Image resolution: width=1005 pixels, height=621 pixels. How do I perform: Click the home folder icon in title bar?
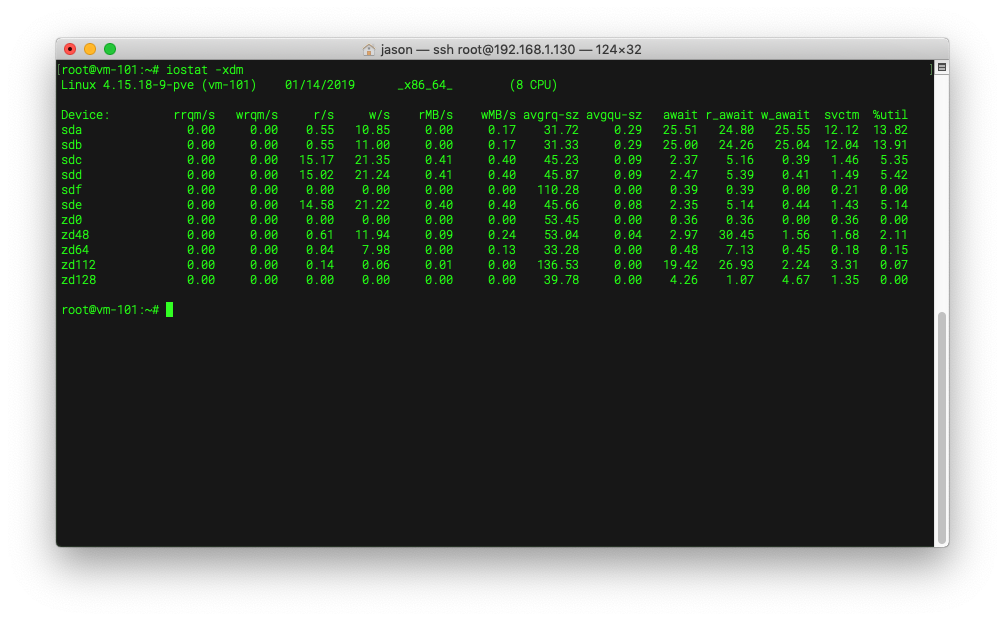(369, 49)
